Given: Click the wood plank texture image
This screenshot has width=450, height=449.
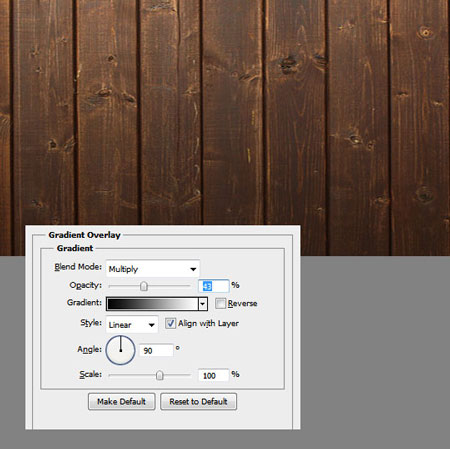Looking at the screenshot, I should [x=225, y=112].
